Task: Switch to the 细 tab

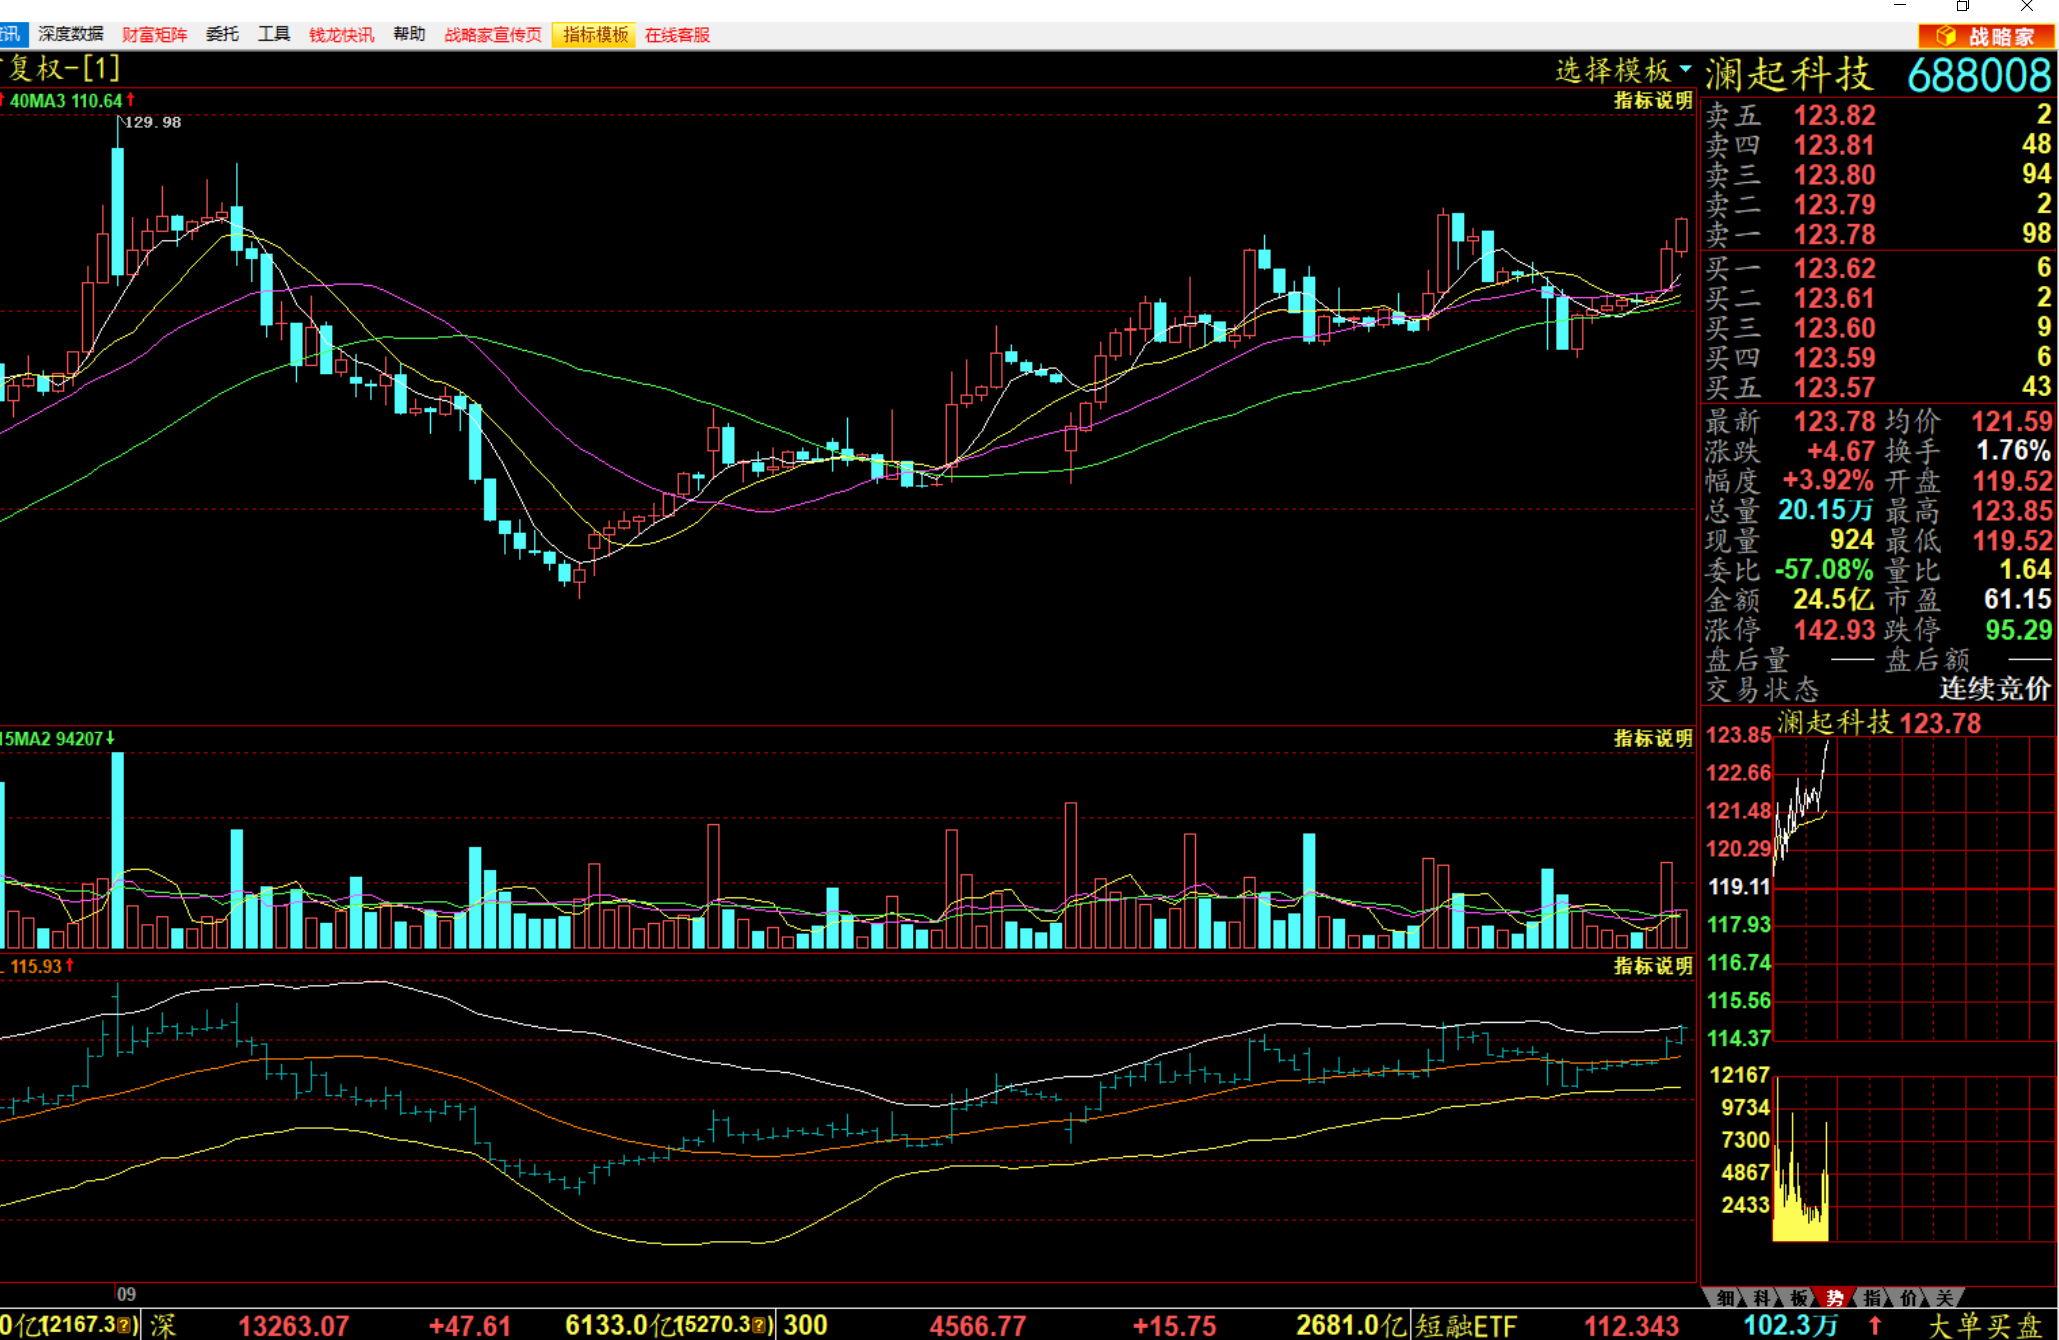Action: click(1725, 1298)
